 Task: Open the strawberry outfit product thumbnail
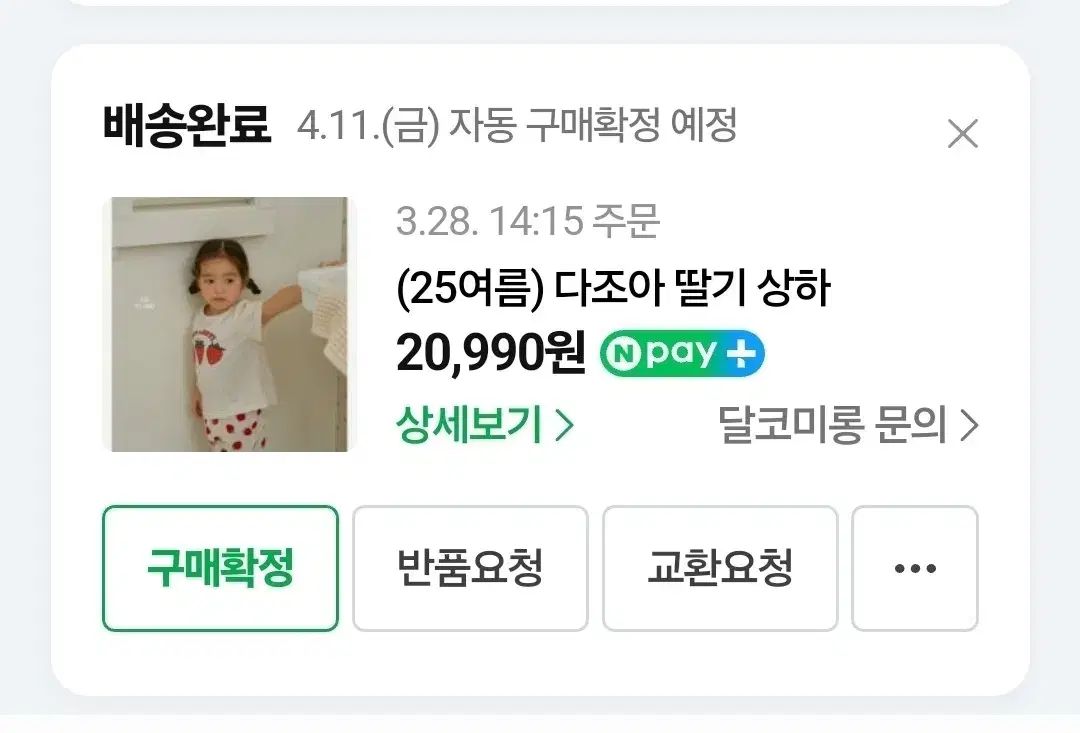[x=229, y=324]
